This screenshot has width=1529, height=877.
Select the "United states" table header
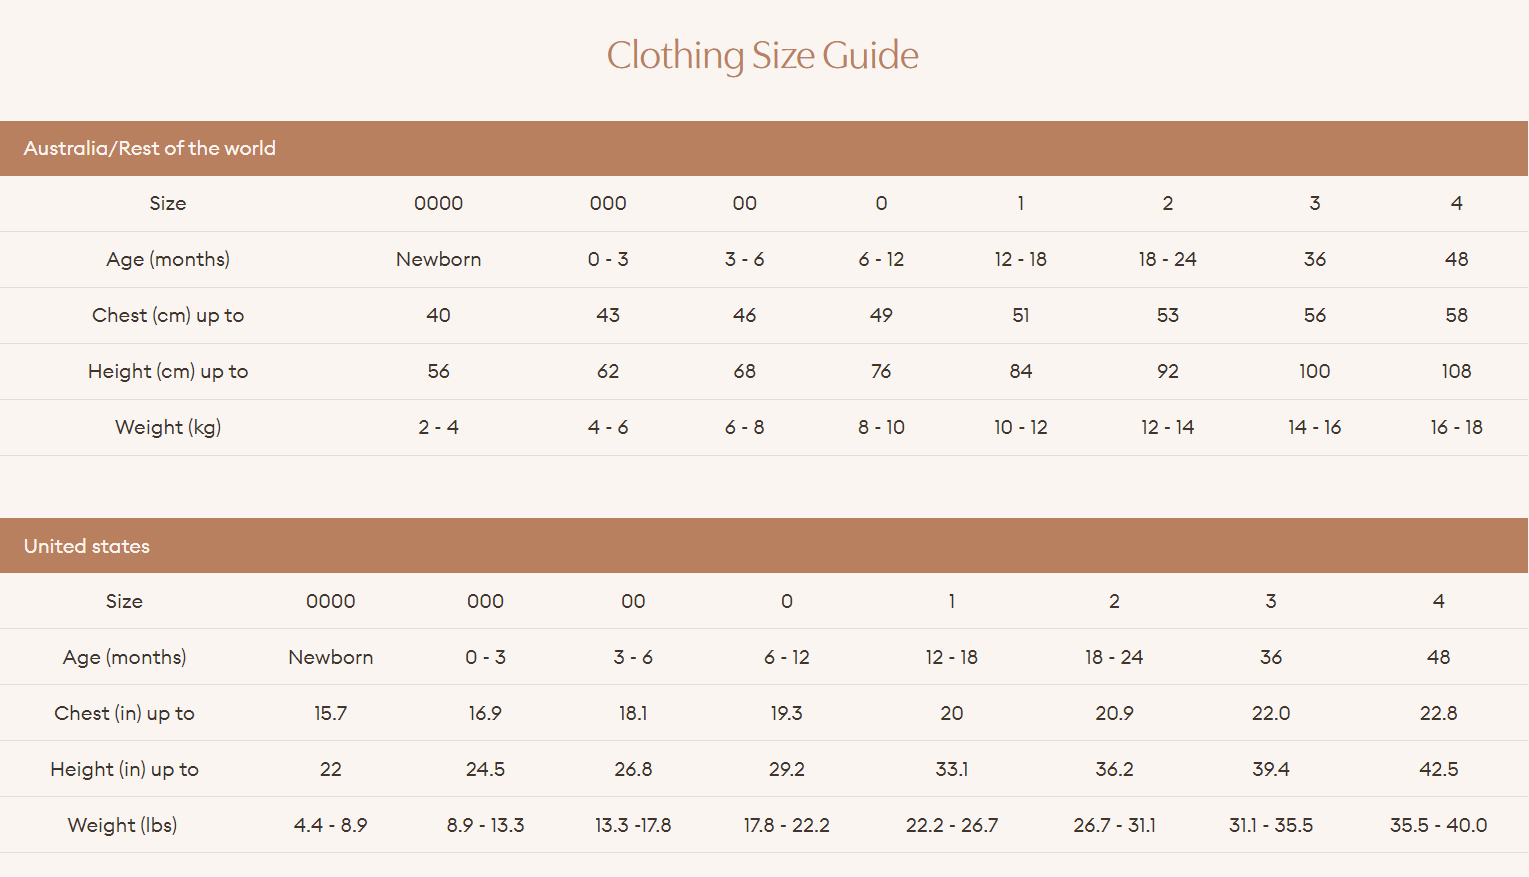pos(87,546)
